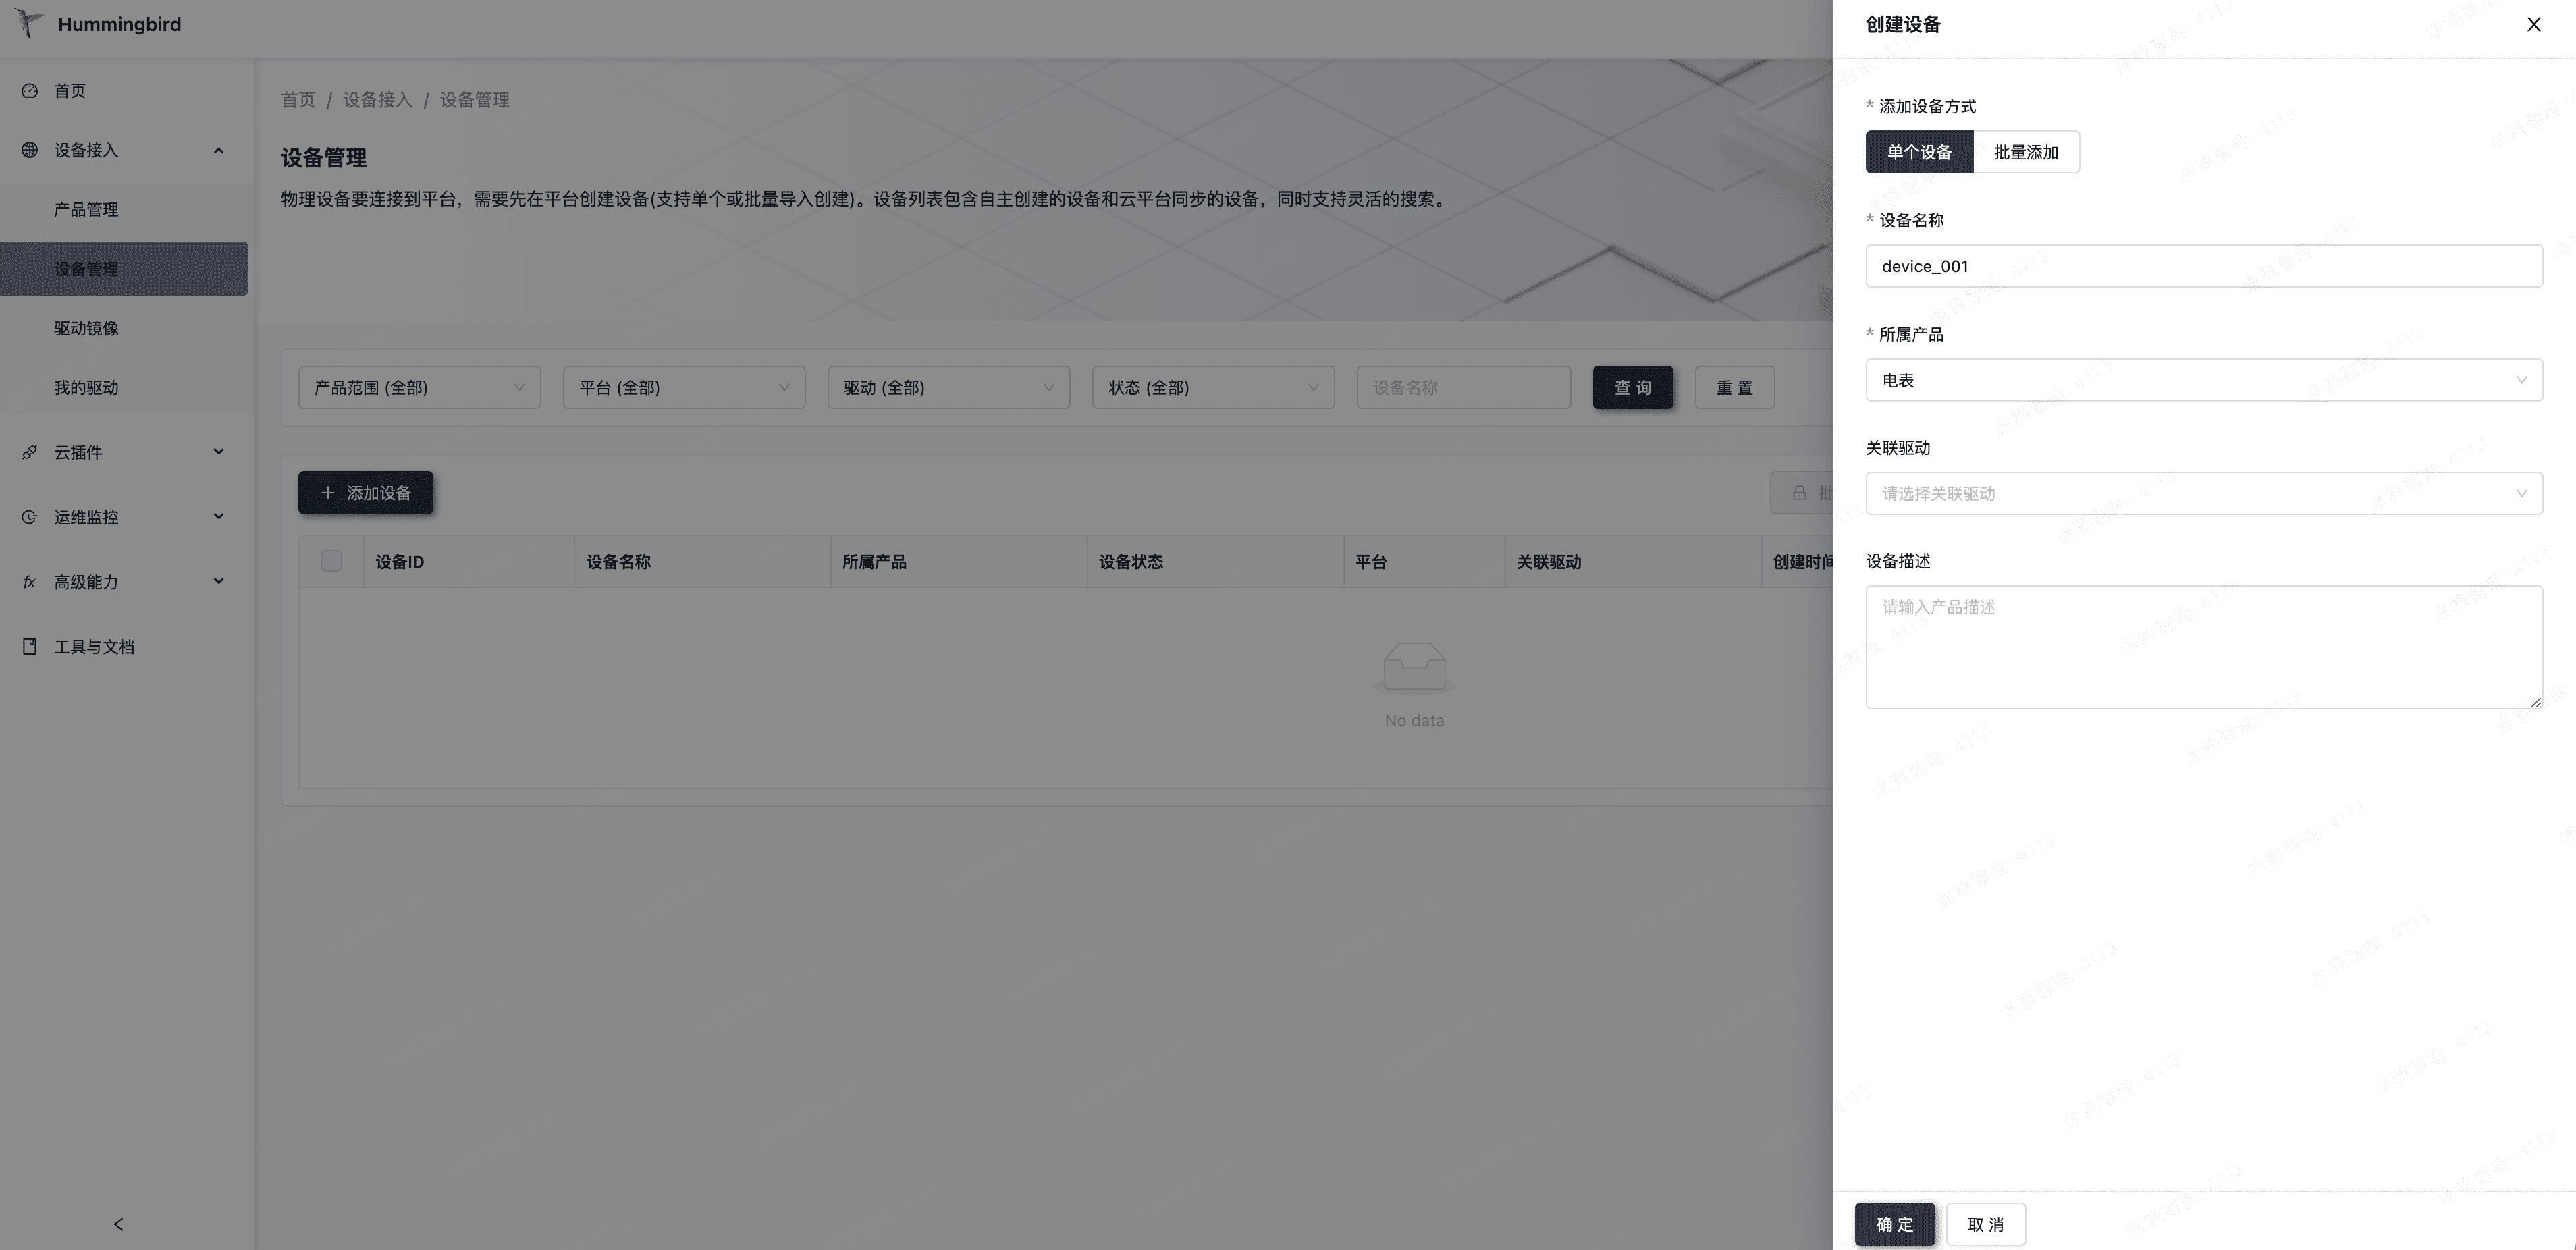Click the Hummingbird logo icon
Image resolution: width=2576 pixels, height=1250 pixels.
tap(29, 24)
